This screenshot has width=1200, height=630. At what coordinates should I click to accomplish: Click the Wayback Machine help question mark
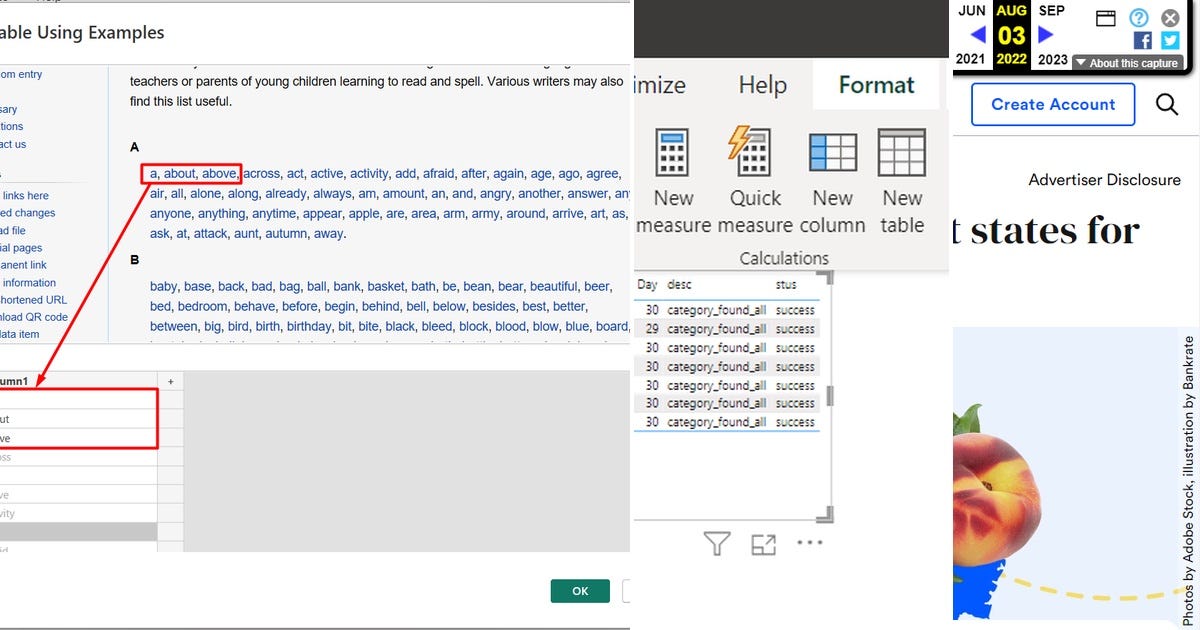pyautogui.click(x=1137, y=18)
